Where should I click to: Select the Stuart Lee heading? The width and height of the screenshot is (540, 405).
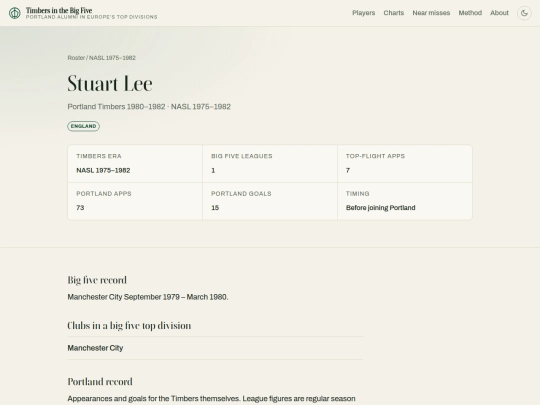pyautogui.click(x=110, y=84)
